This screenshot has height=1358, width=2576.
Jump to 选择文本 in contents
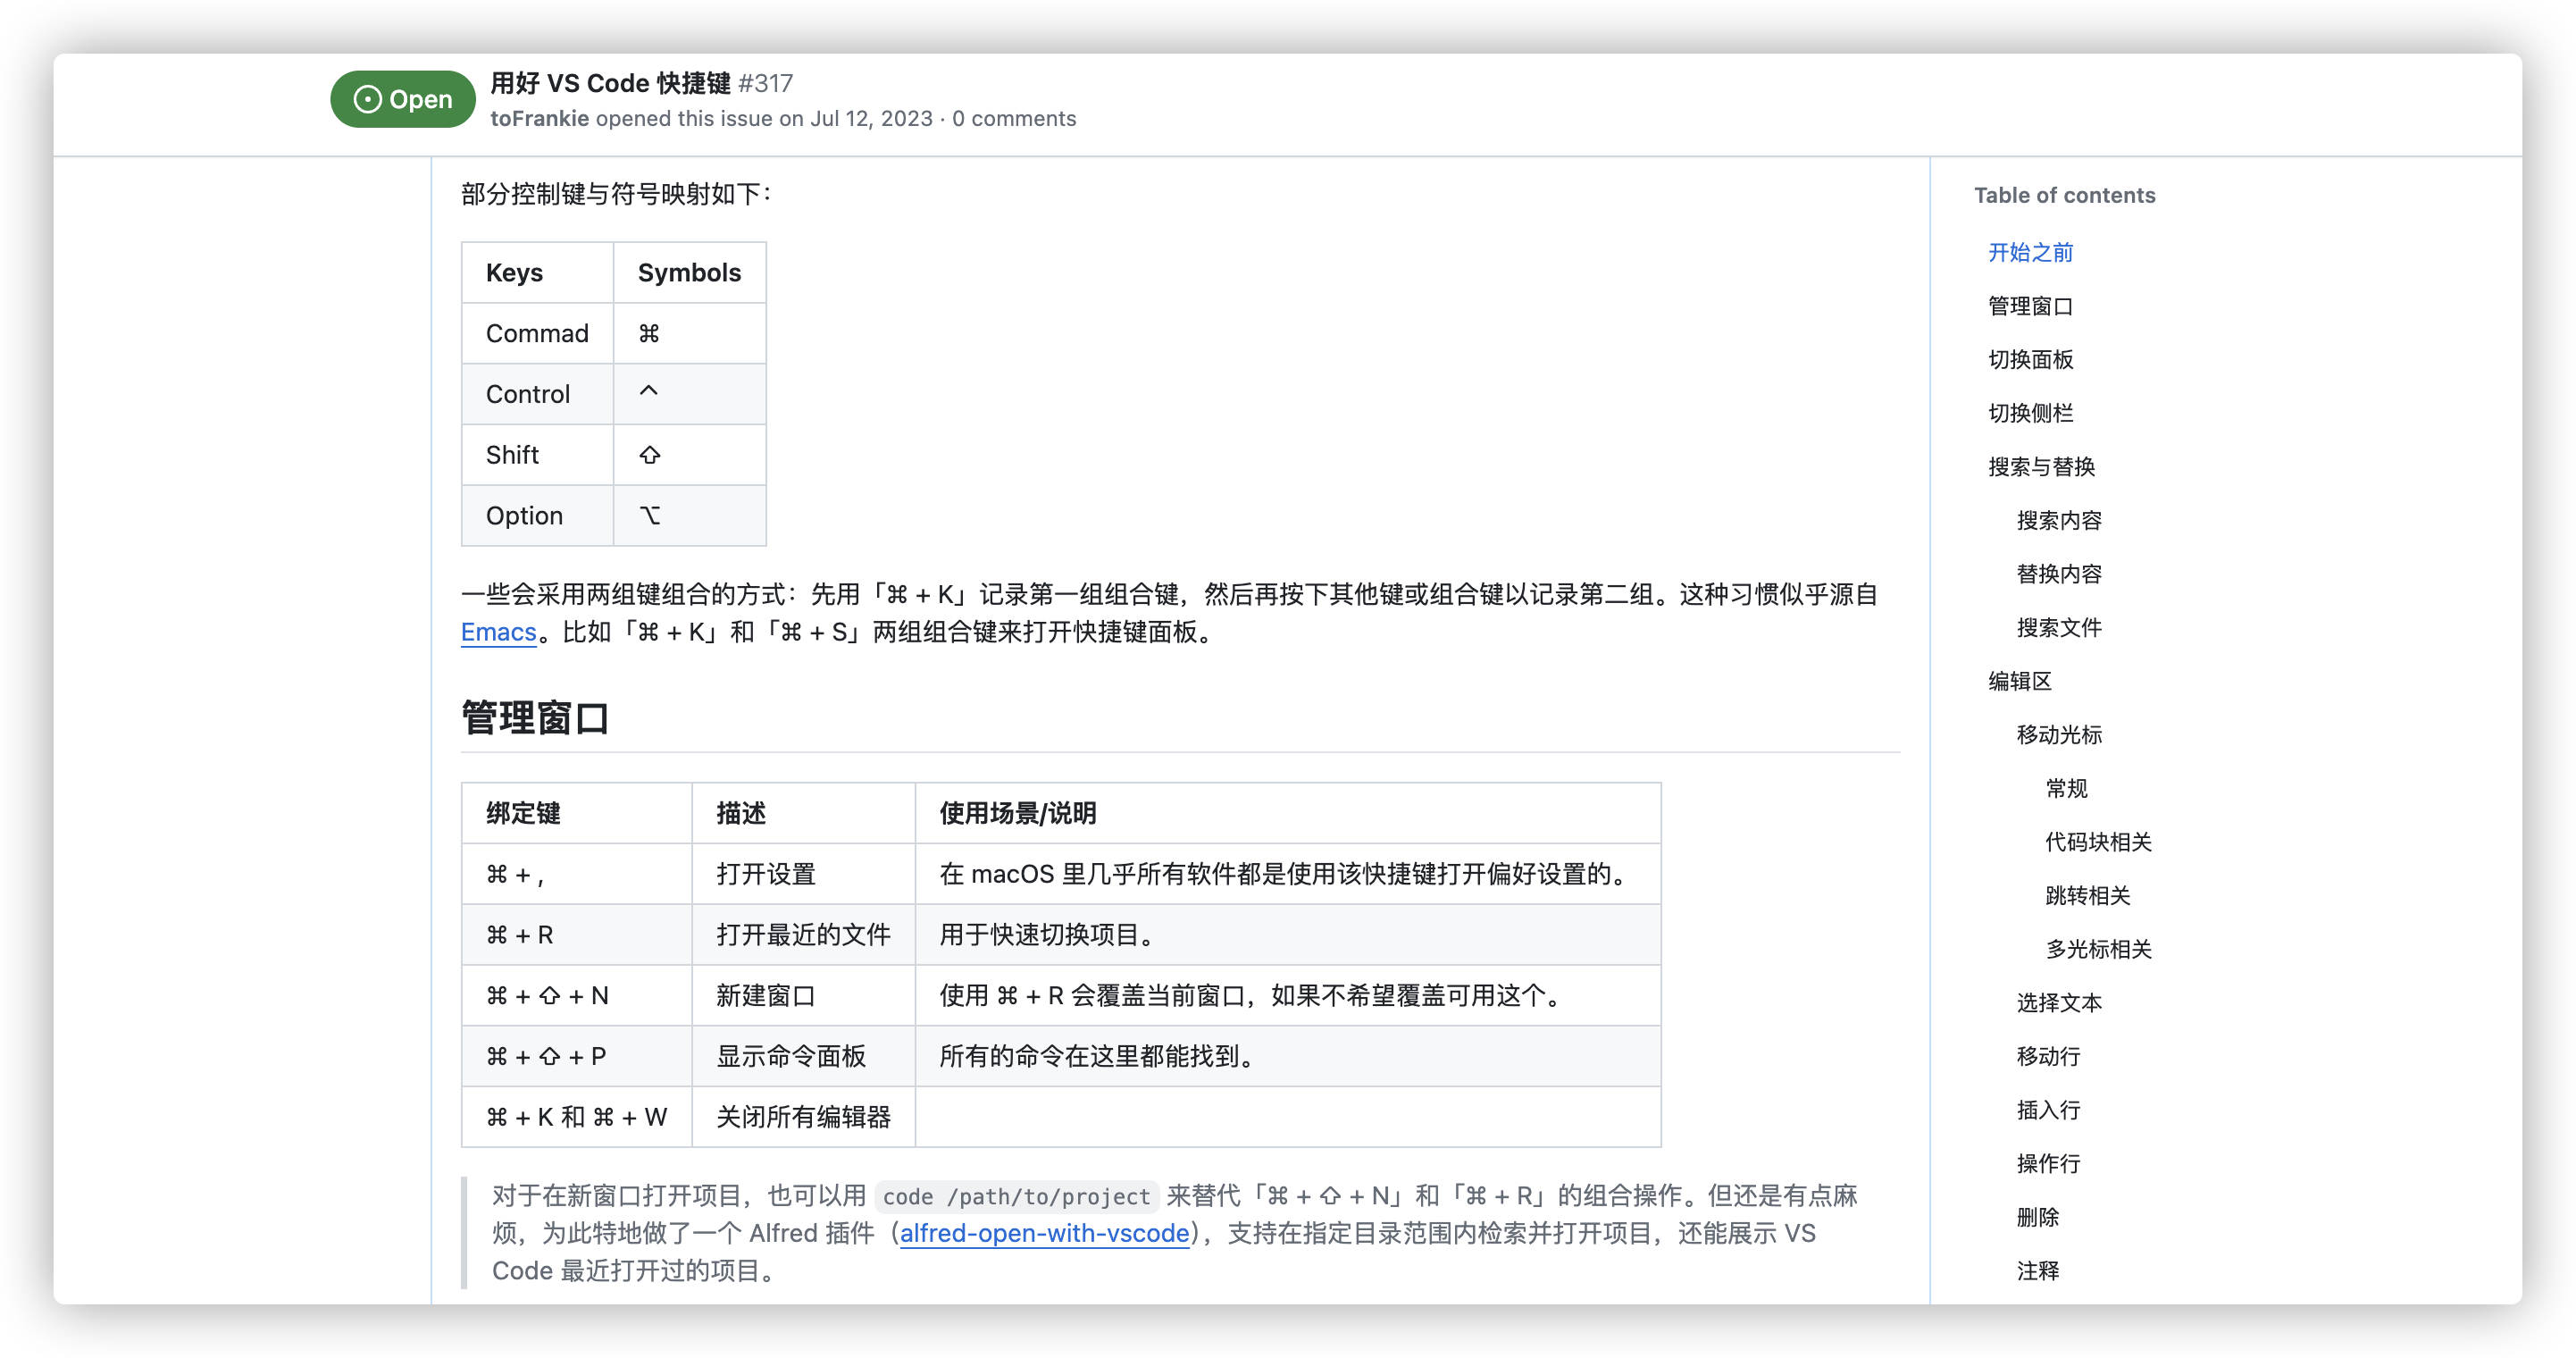point(2059,1003)
